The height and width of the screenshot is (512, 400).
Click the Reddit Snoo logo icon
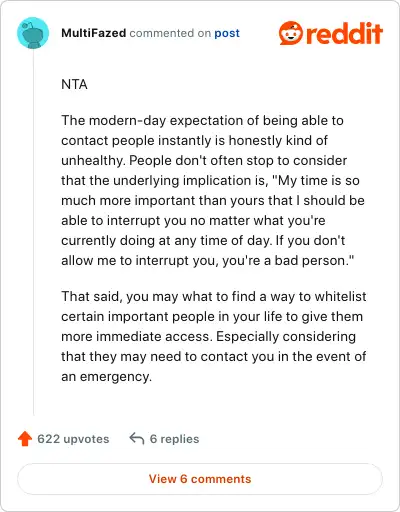(291, 33)
